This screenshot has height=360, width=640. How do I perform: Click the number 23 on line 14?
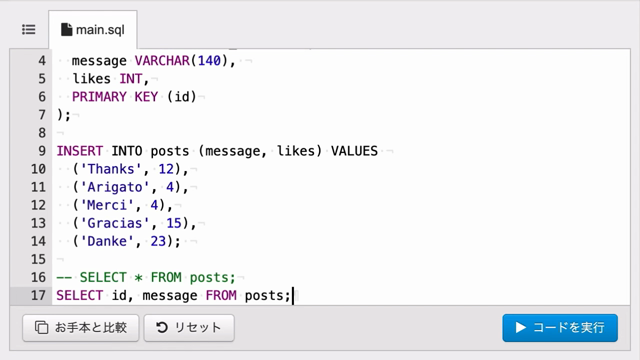click(x=158, y=241)
